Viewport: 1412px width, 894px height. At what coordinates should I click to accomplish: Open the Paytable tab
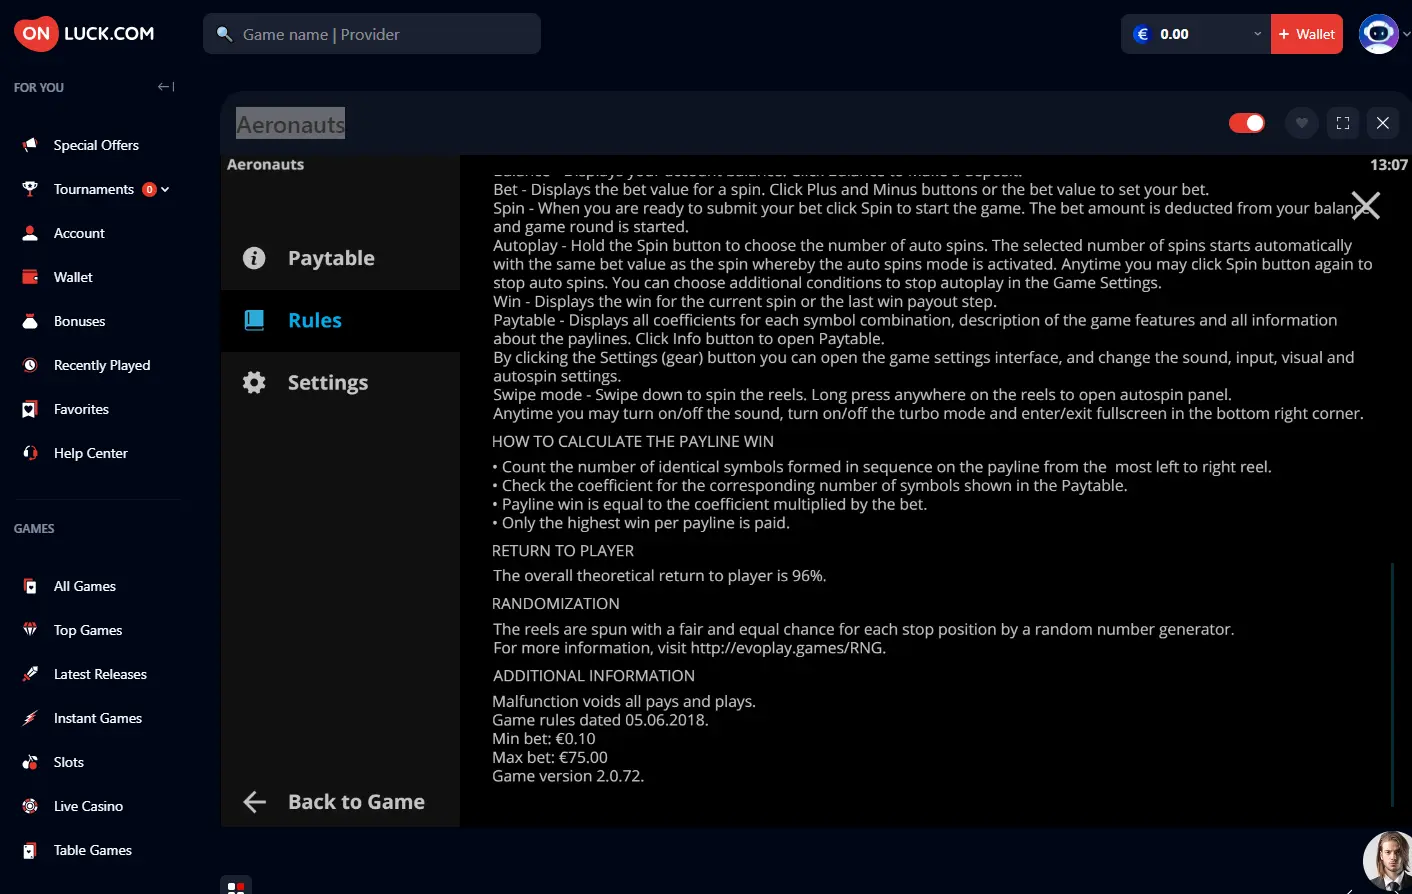[340, 258]
